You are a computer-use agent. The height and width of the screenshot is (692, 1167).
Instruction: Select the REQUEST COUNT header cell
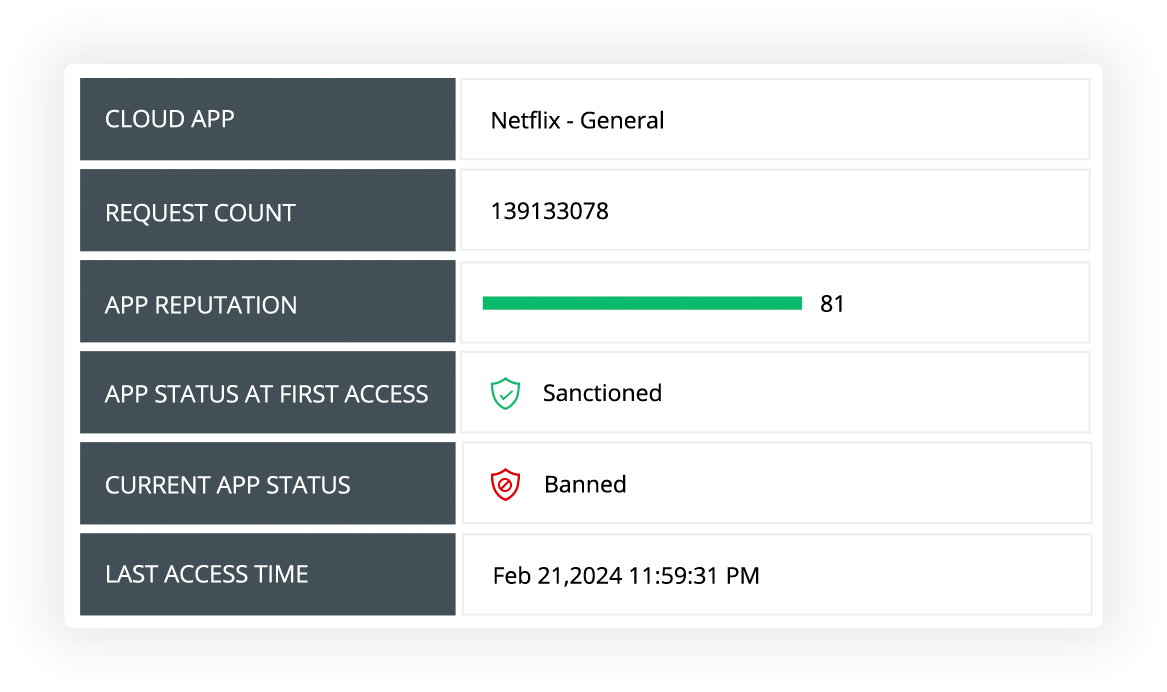click(268, 212)
